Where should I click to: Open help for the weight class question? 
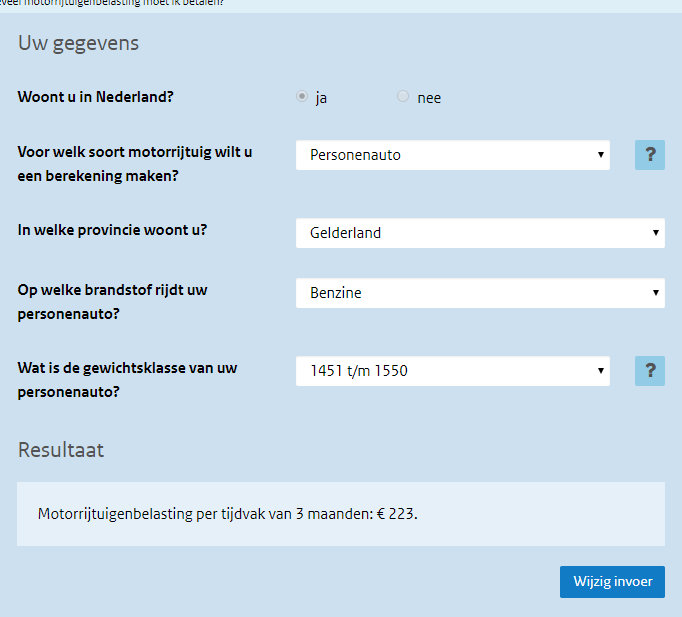(x=650, y=371)
